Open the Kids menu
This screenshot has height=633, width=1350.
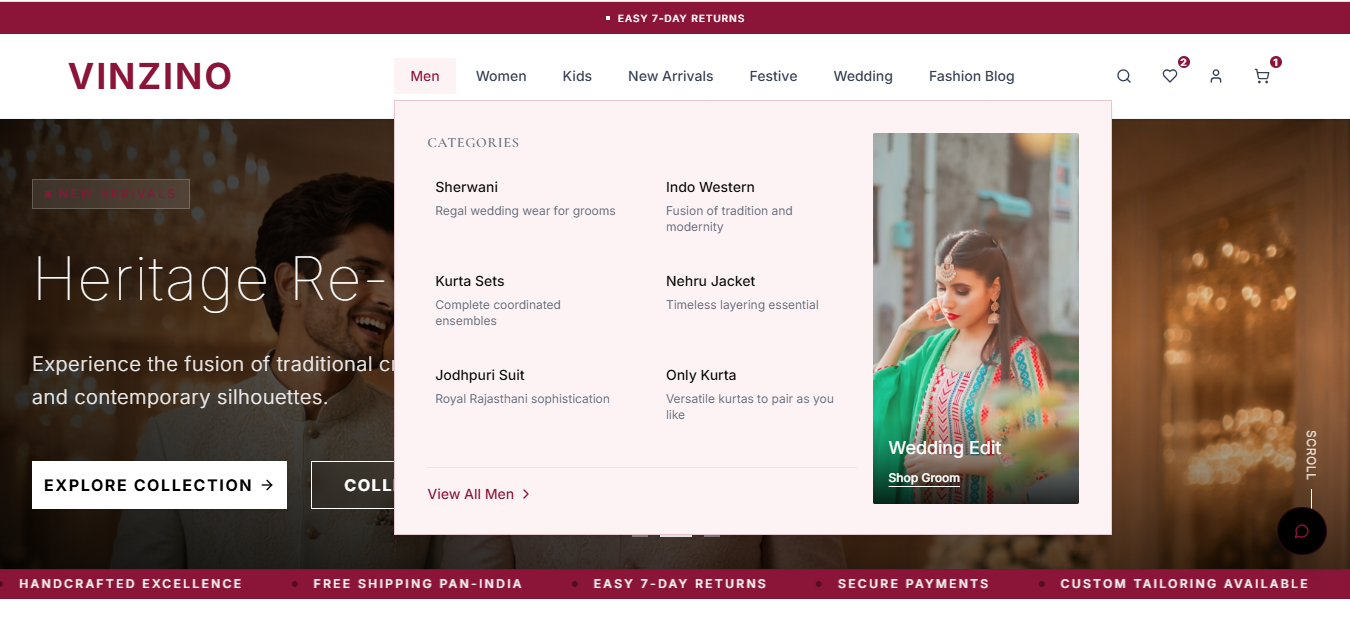pyautogui.click(x=577, y=76)
